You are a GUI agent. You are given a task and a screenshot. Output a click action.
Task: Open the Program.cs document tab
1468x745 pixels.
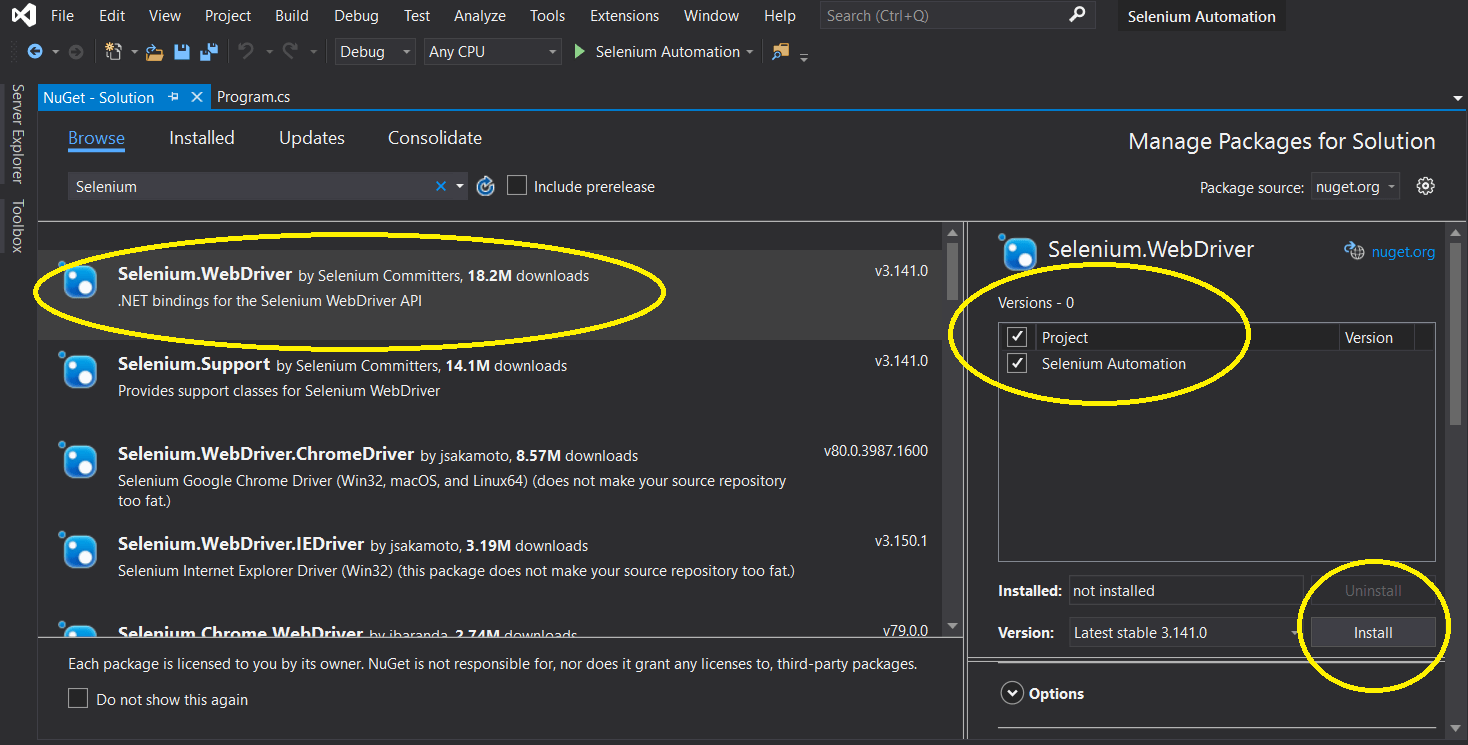[254, 97]
